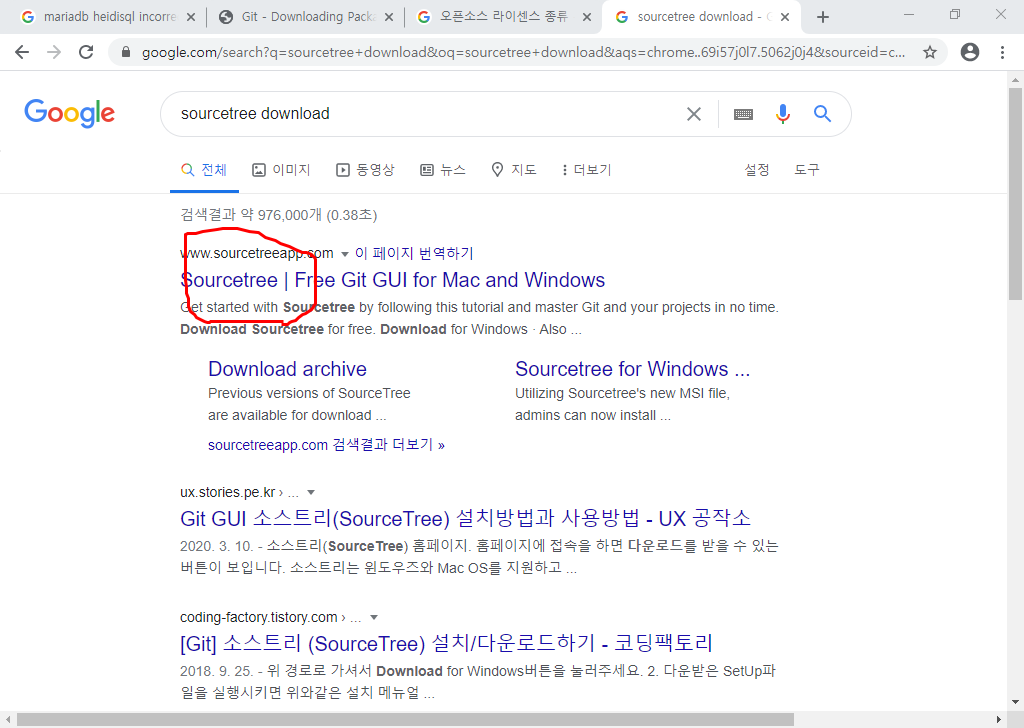1024x728 pixels.
Task: Select the 전체 search category
Action: 204,170
